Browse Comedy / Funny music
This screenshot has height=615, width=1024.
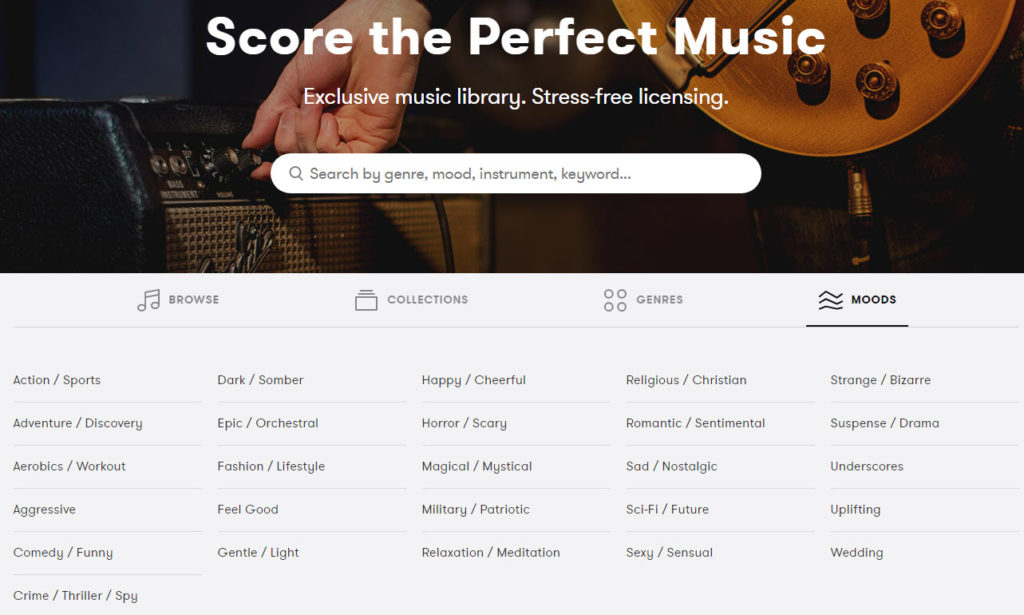64,552
